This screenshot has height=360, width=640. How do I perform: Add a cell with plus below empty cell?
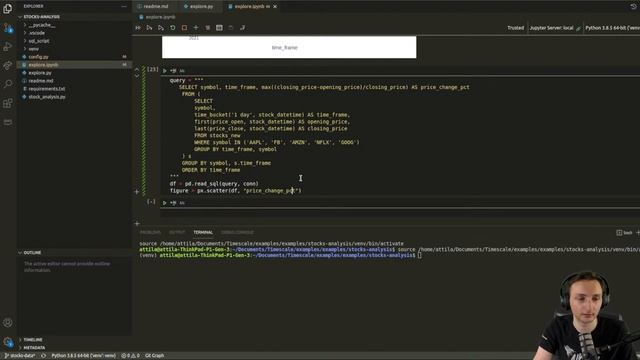(x=137, y=223)
